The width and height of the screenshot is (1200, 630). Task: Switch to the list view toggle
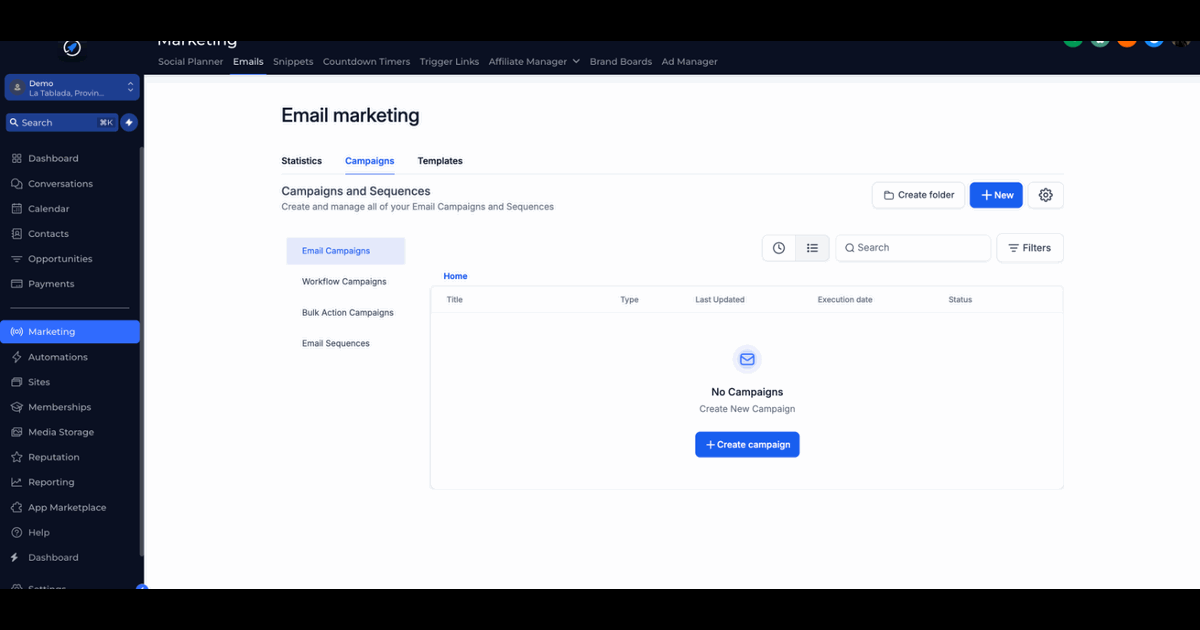click(812, 248)
